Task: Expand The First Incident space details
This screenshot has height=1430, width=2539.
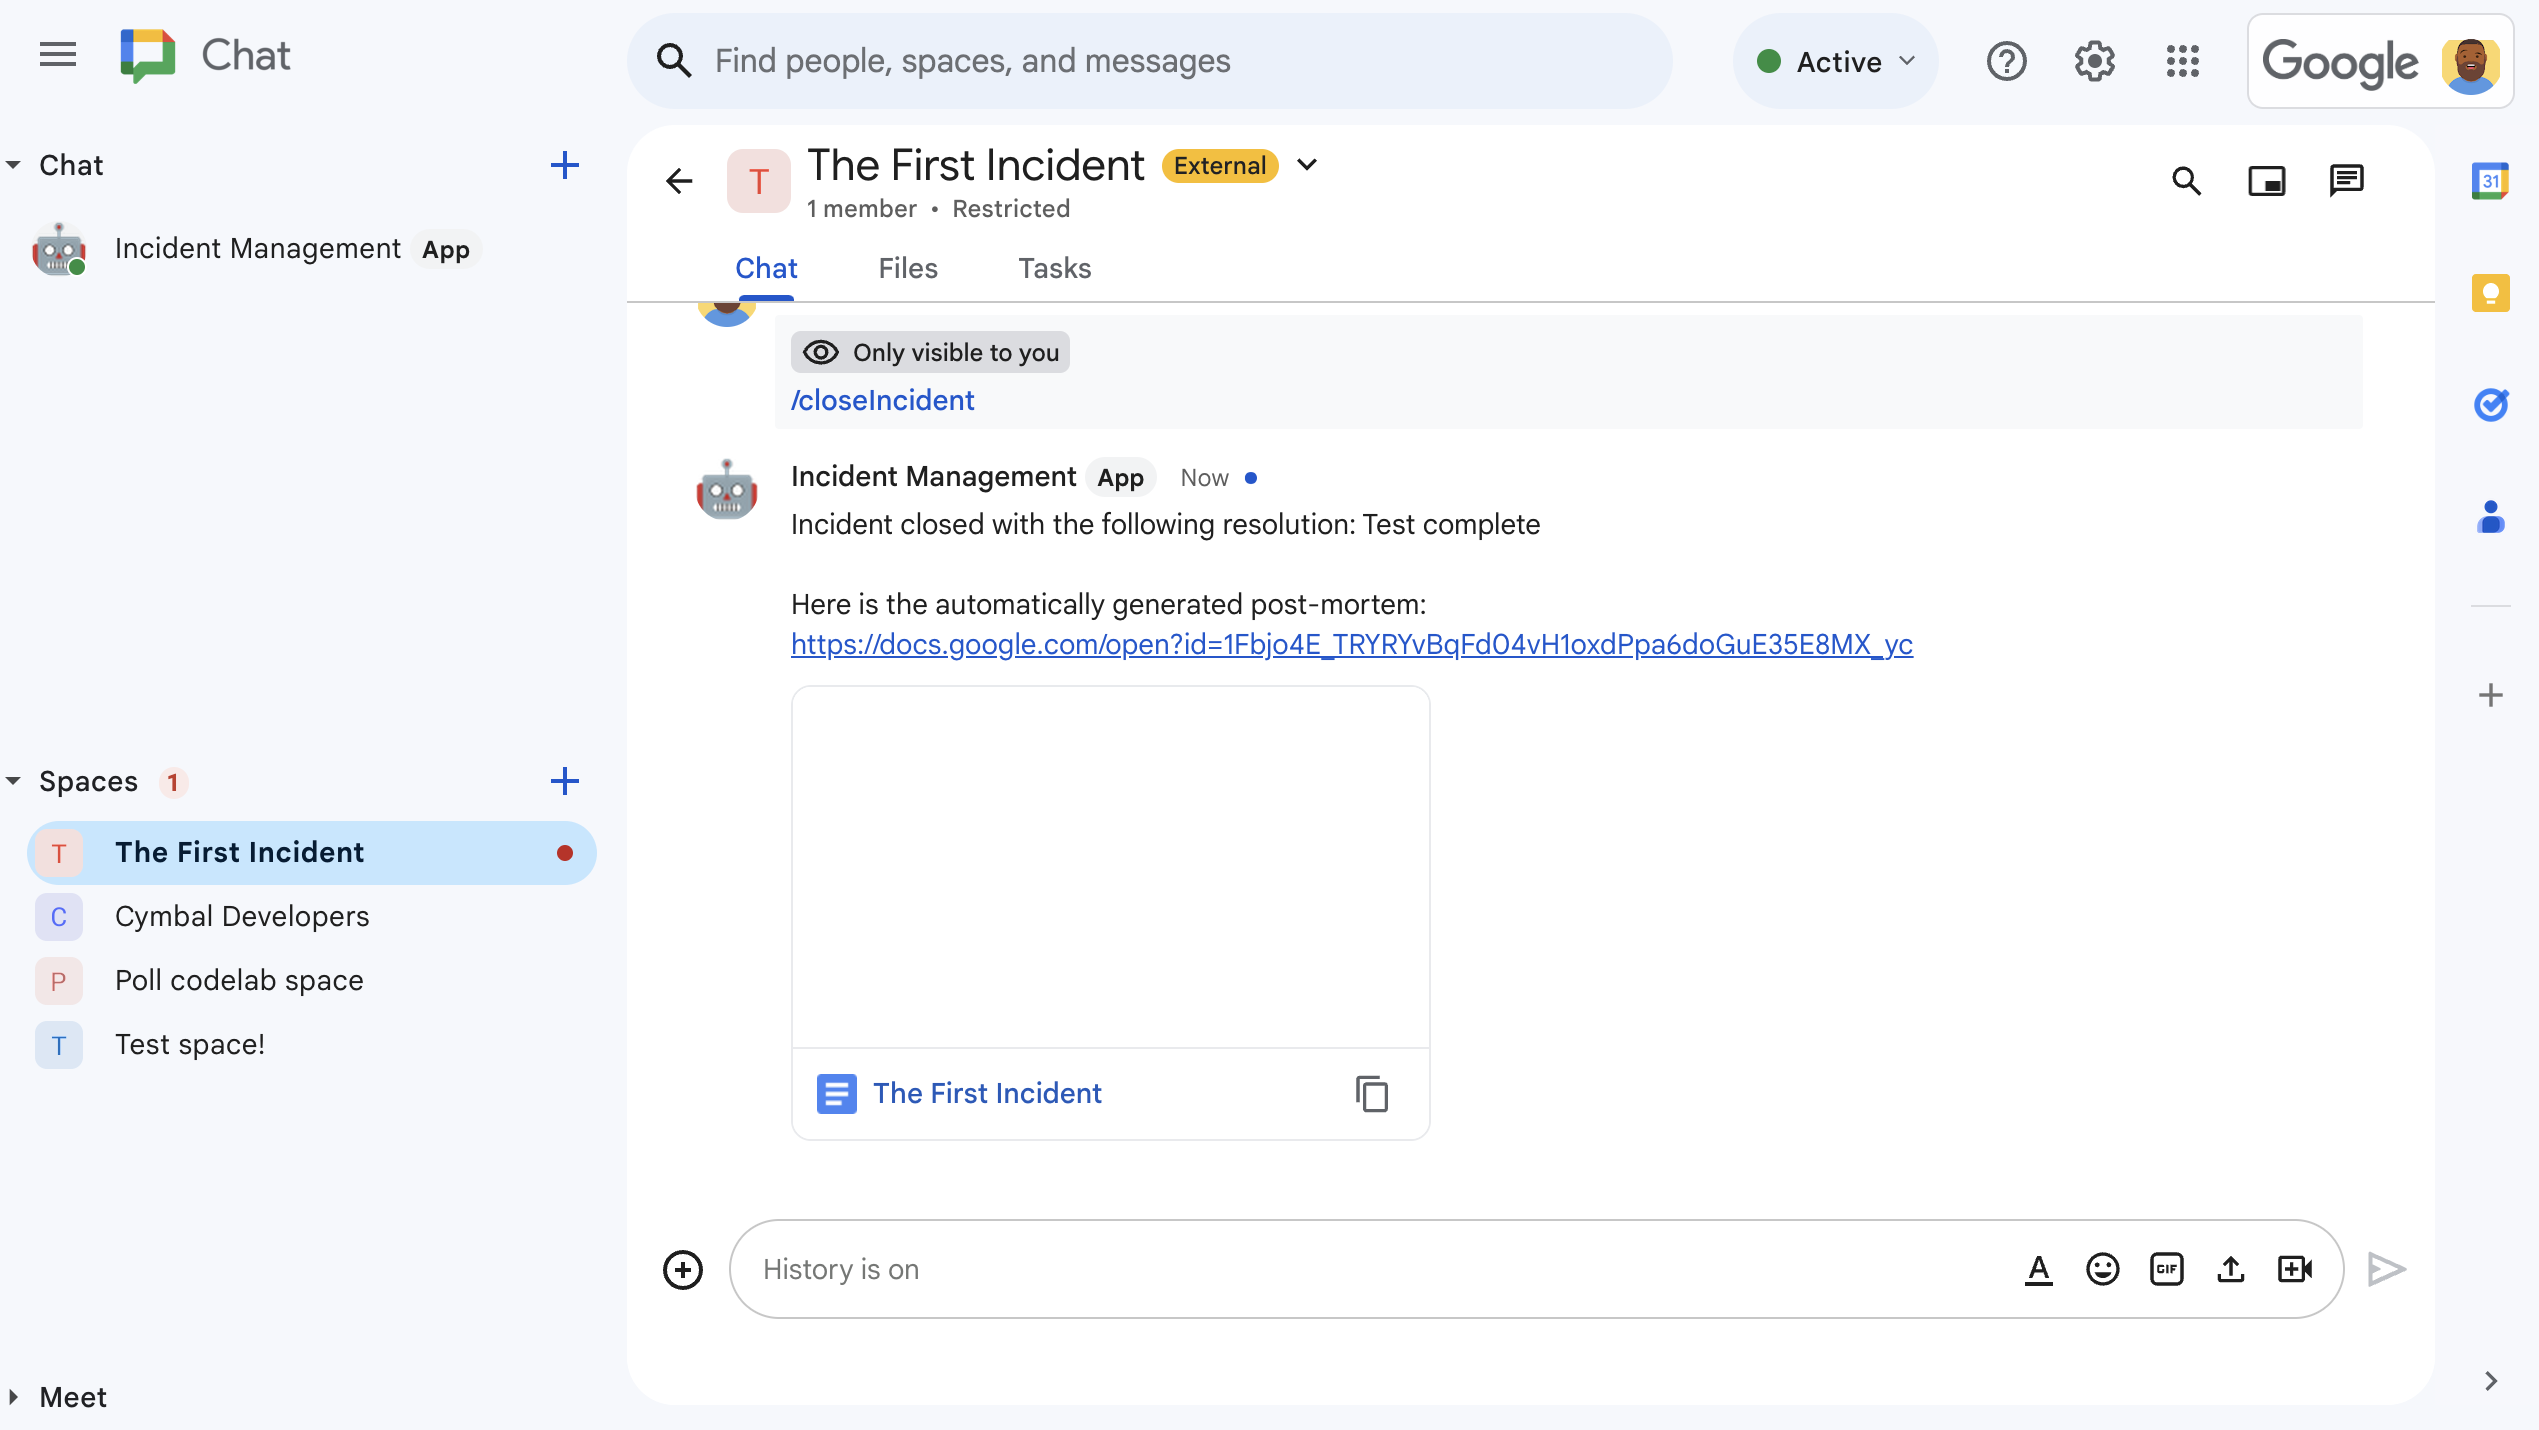Action: click(1308, 166)
